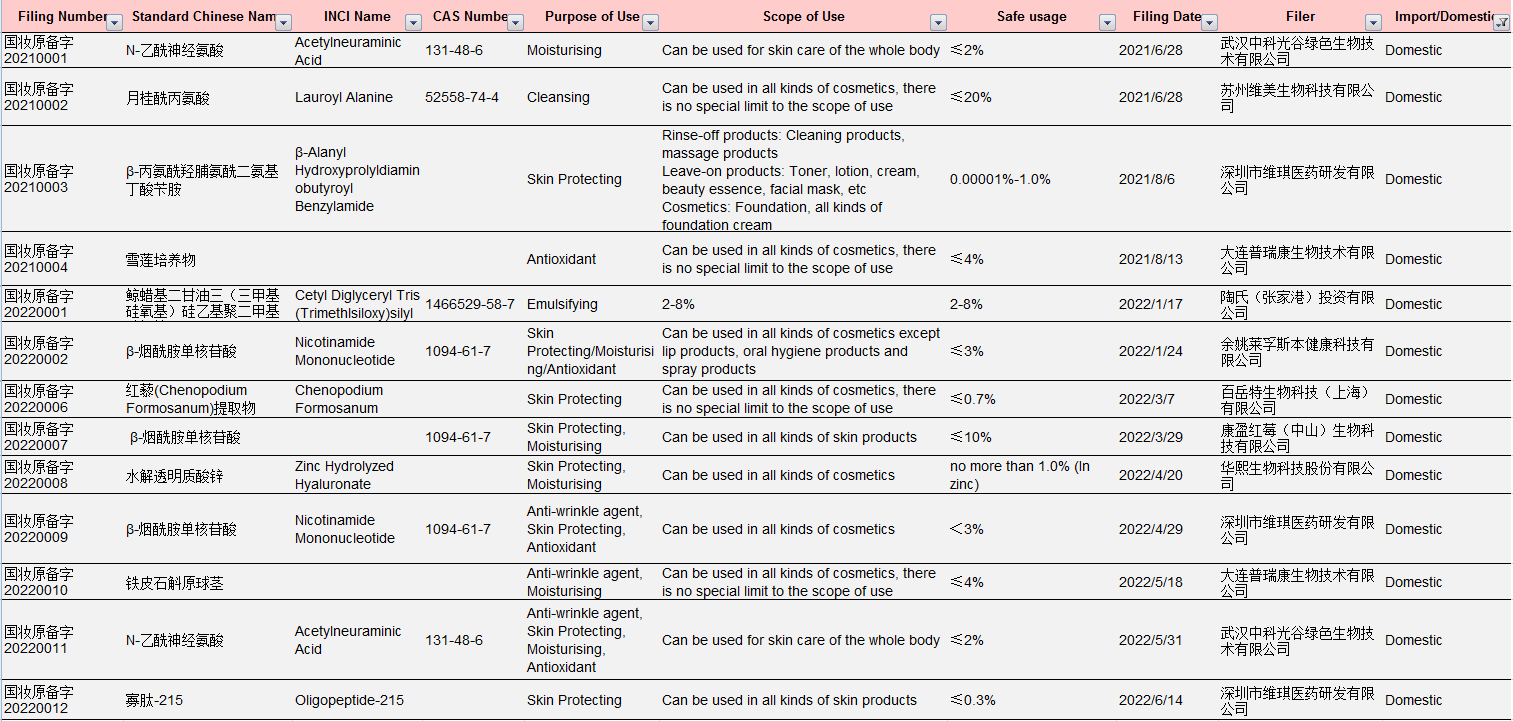Click the CAS Number filter arrow
1513x721 pixels.
pos(515,22)
